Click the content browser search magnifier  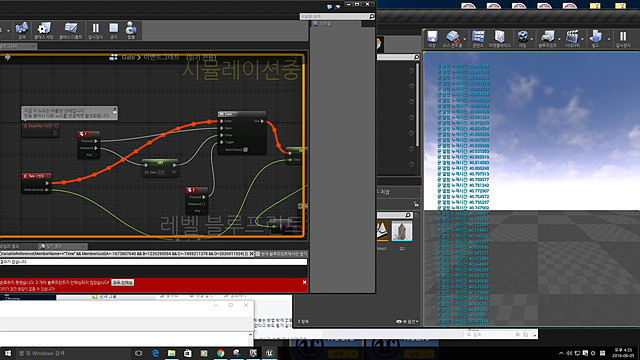(408, 215)
